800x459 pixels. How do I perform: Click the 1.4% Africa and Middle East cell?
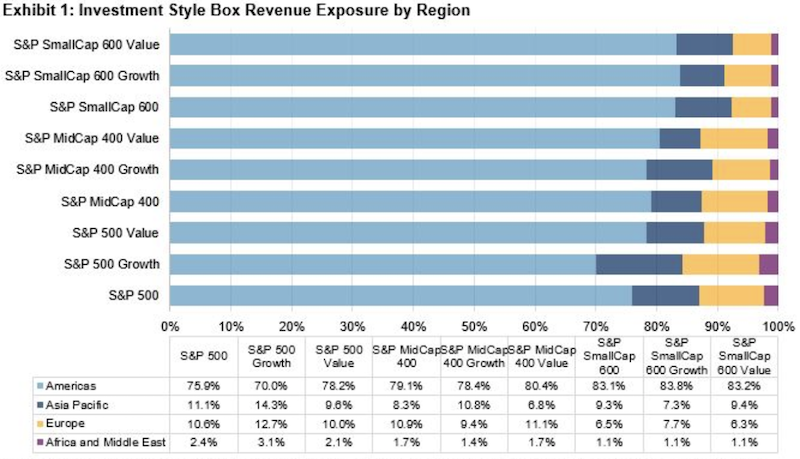474,442
